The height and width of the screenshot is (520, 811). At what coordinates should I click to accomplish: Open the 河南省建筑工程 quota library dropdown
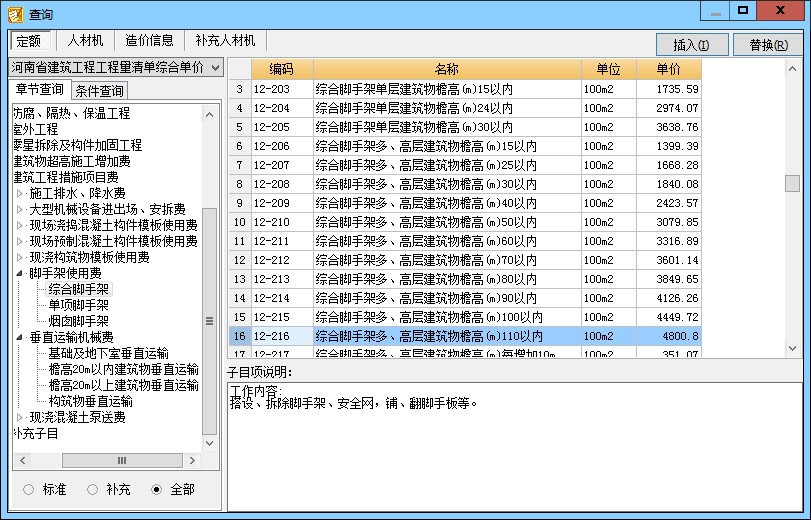tap(215, 67)
